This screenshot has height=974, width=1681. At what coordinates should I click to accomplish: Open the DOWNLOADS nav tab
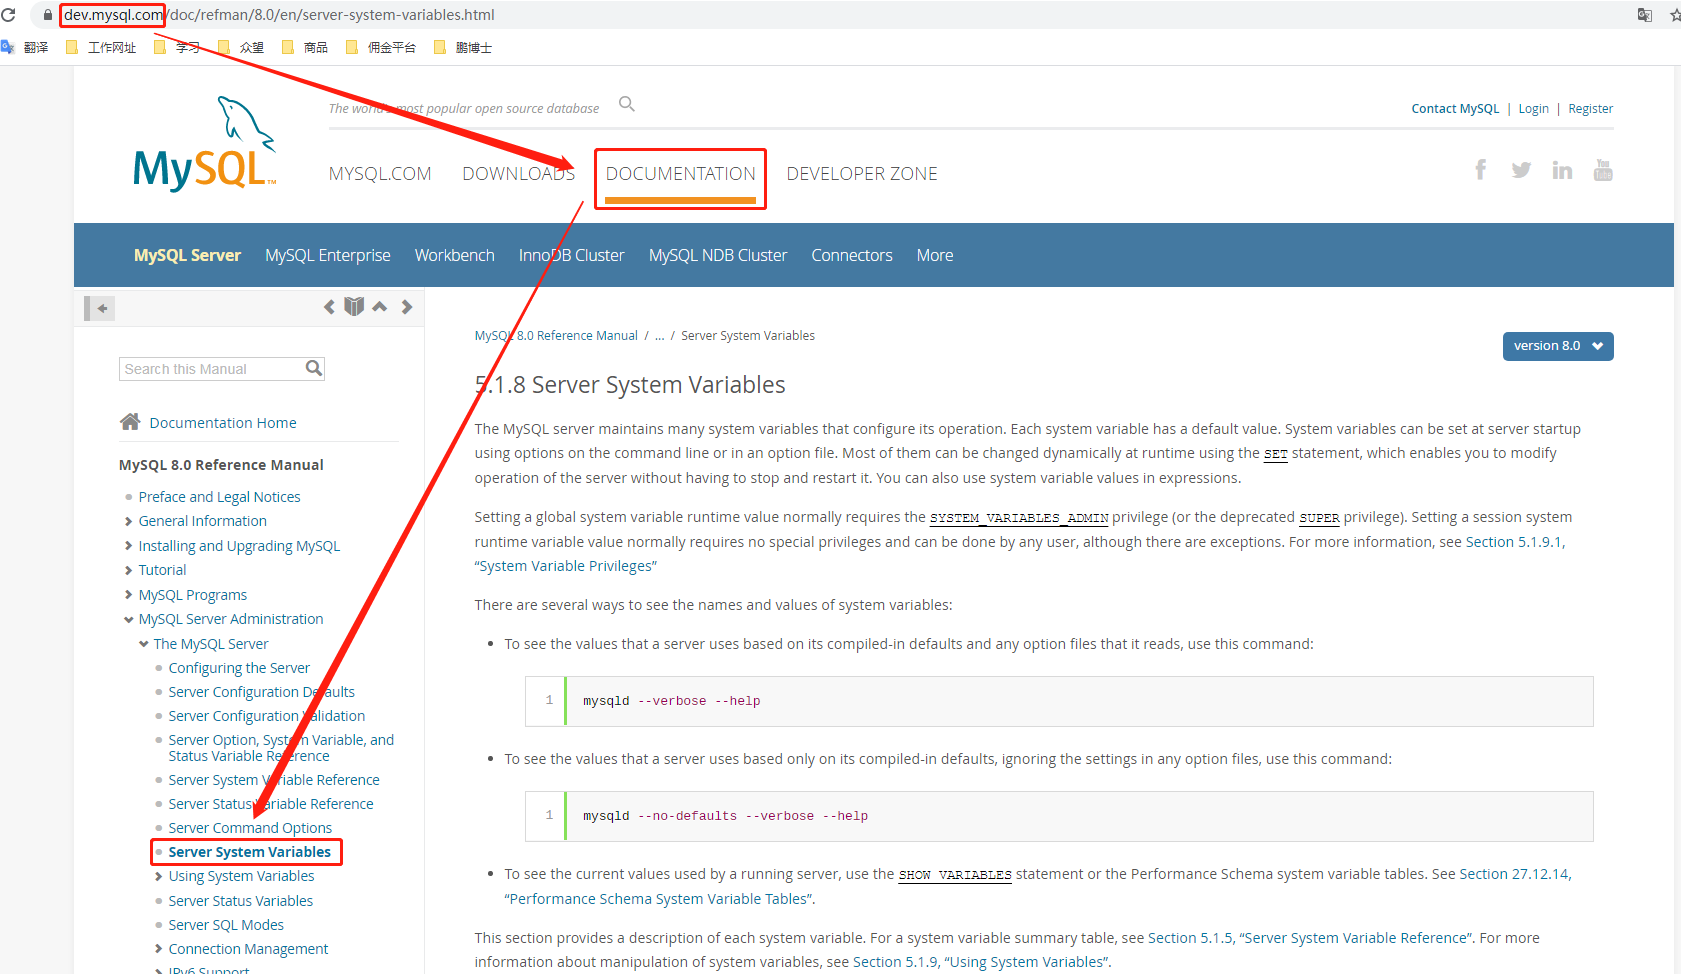518,174
